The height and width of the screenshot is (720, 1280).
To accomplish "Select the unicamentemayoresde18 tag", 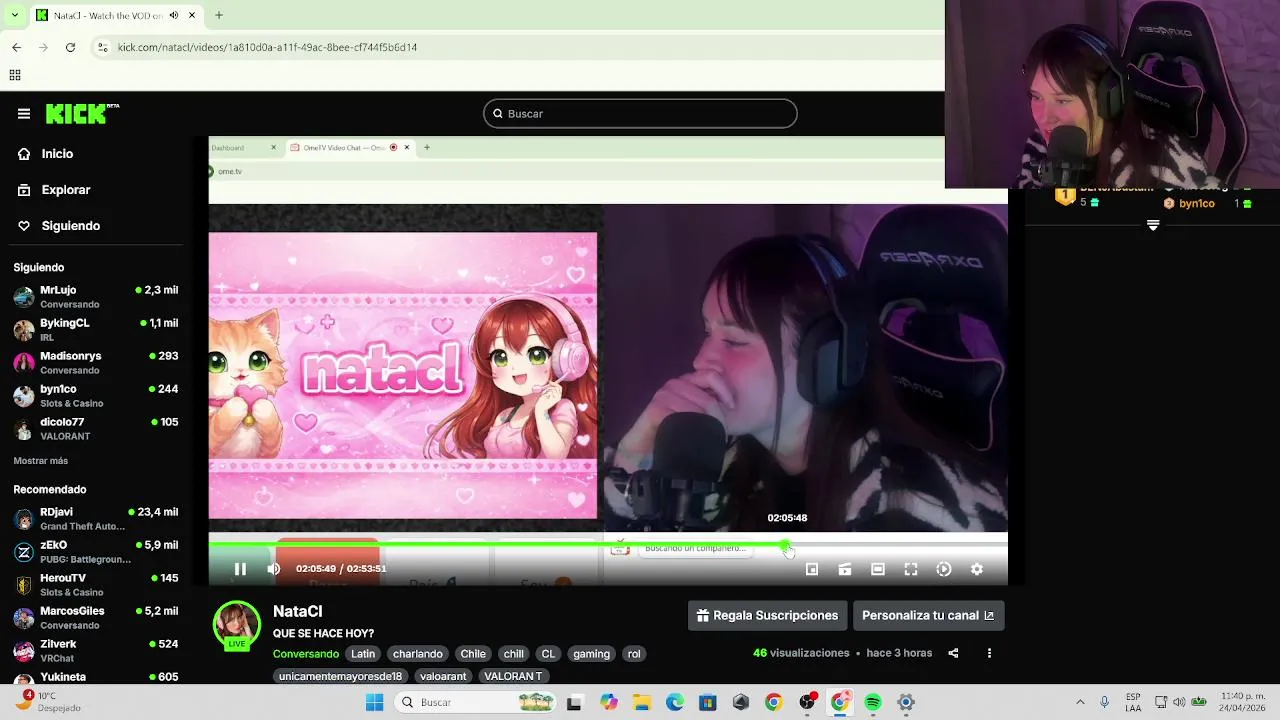I will pos(340,677).
